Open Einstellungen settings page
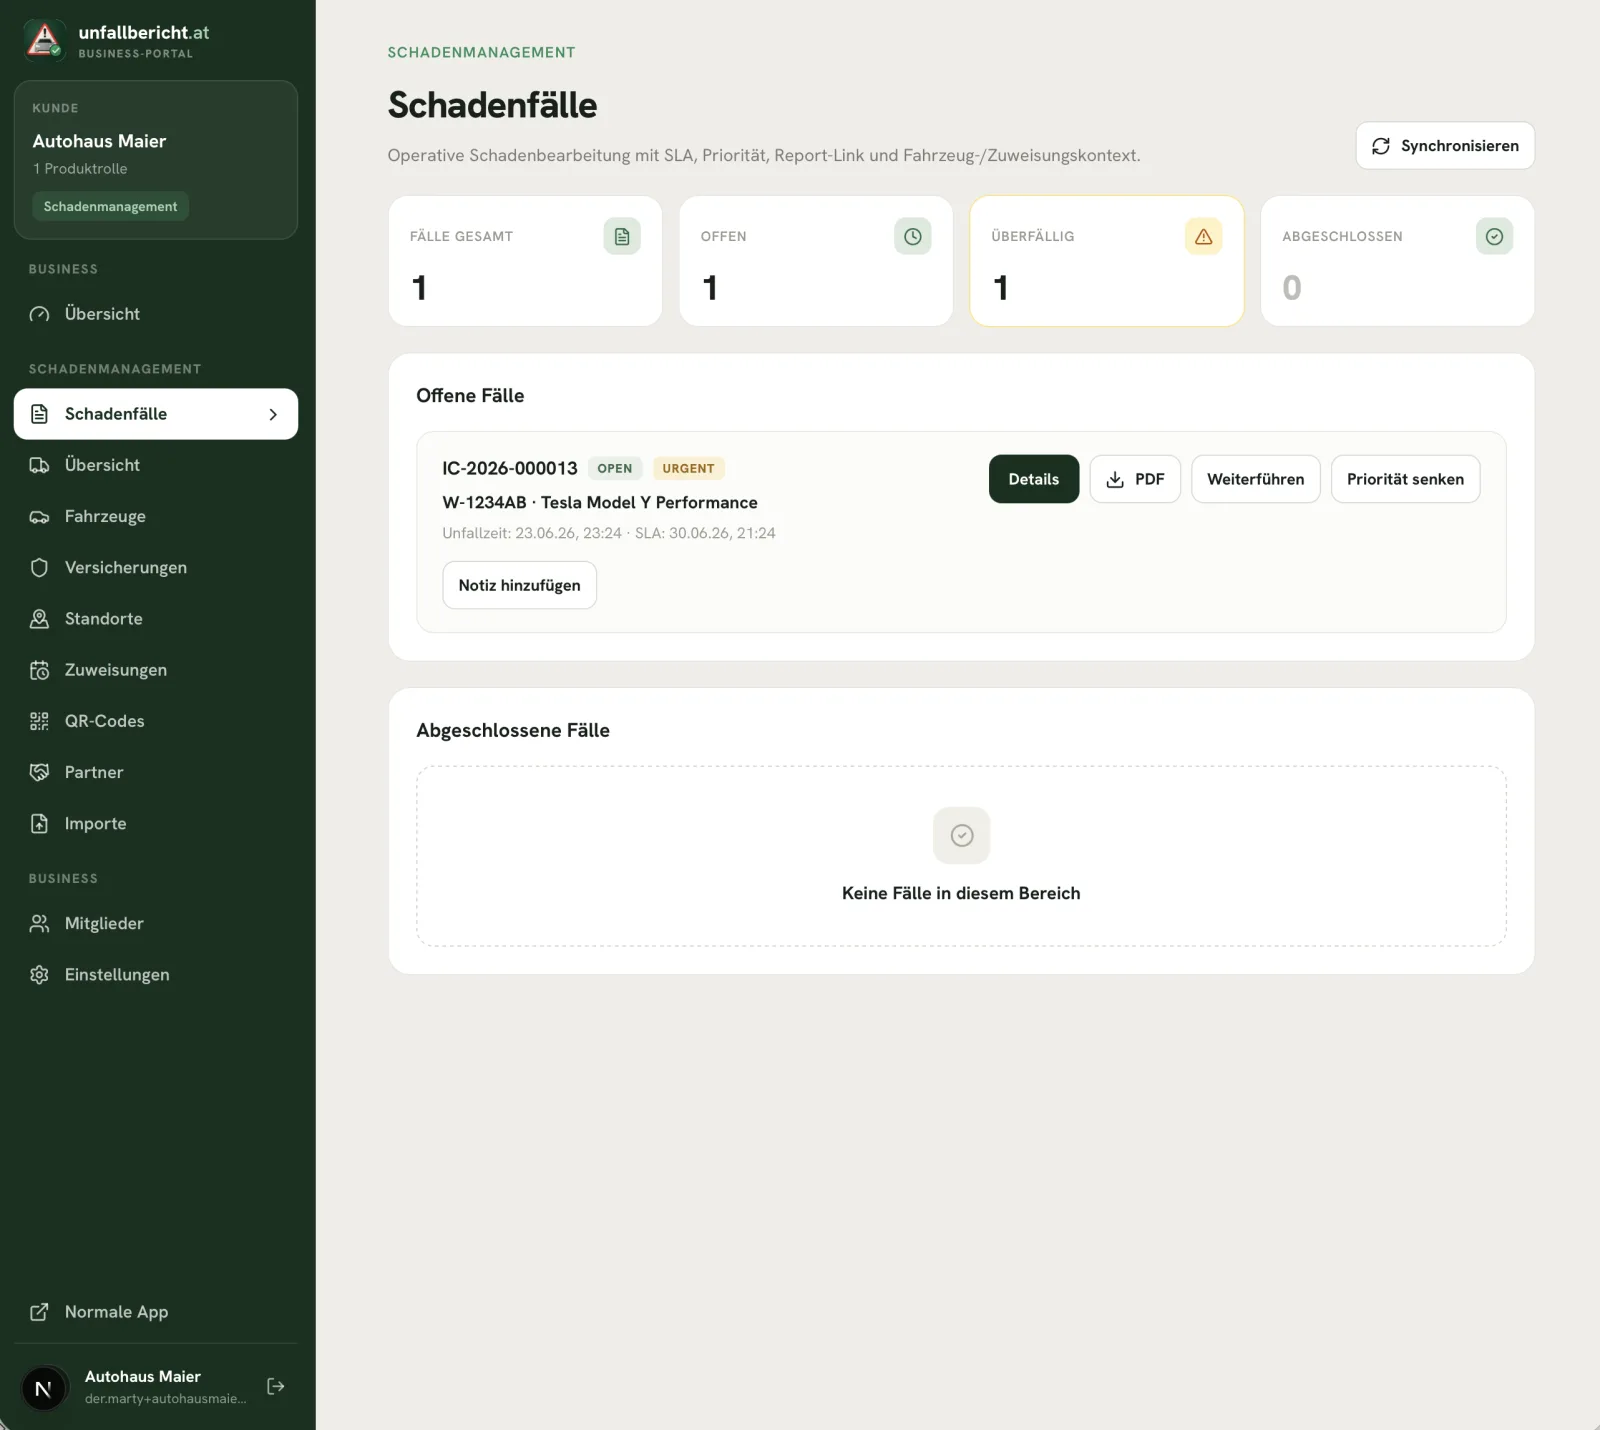The width and height of the screenshot is (1600, 1430). [x=156, y=975]
